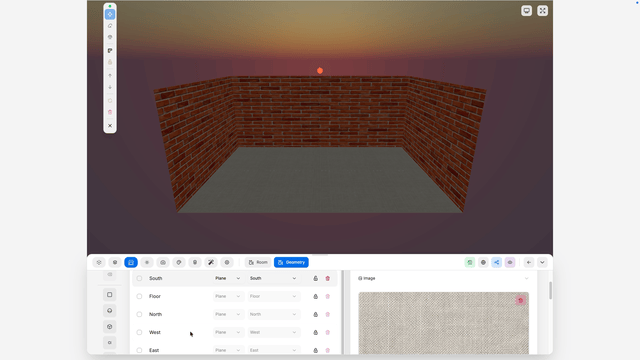Click the blue share icon
Image resolution: width=640 pixels, height=360 pixels.
tap(496, 262)
